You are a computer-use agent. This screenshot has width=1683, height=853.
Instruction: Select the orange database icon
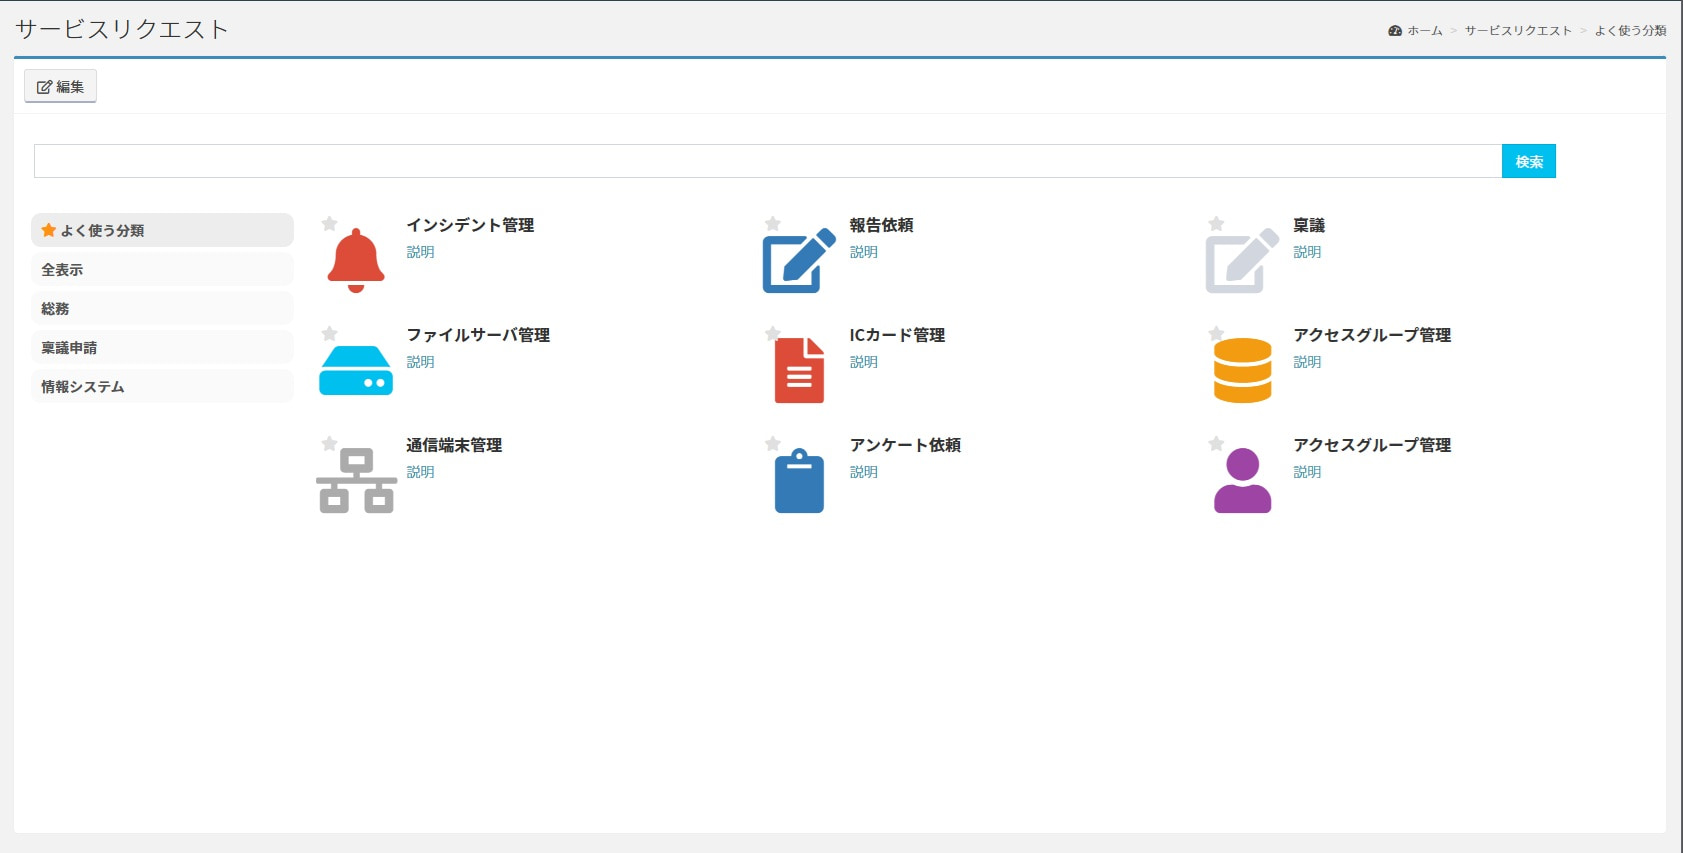[1242, 370]
